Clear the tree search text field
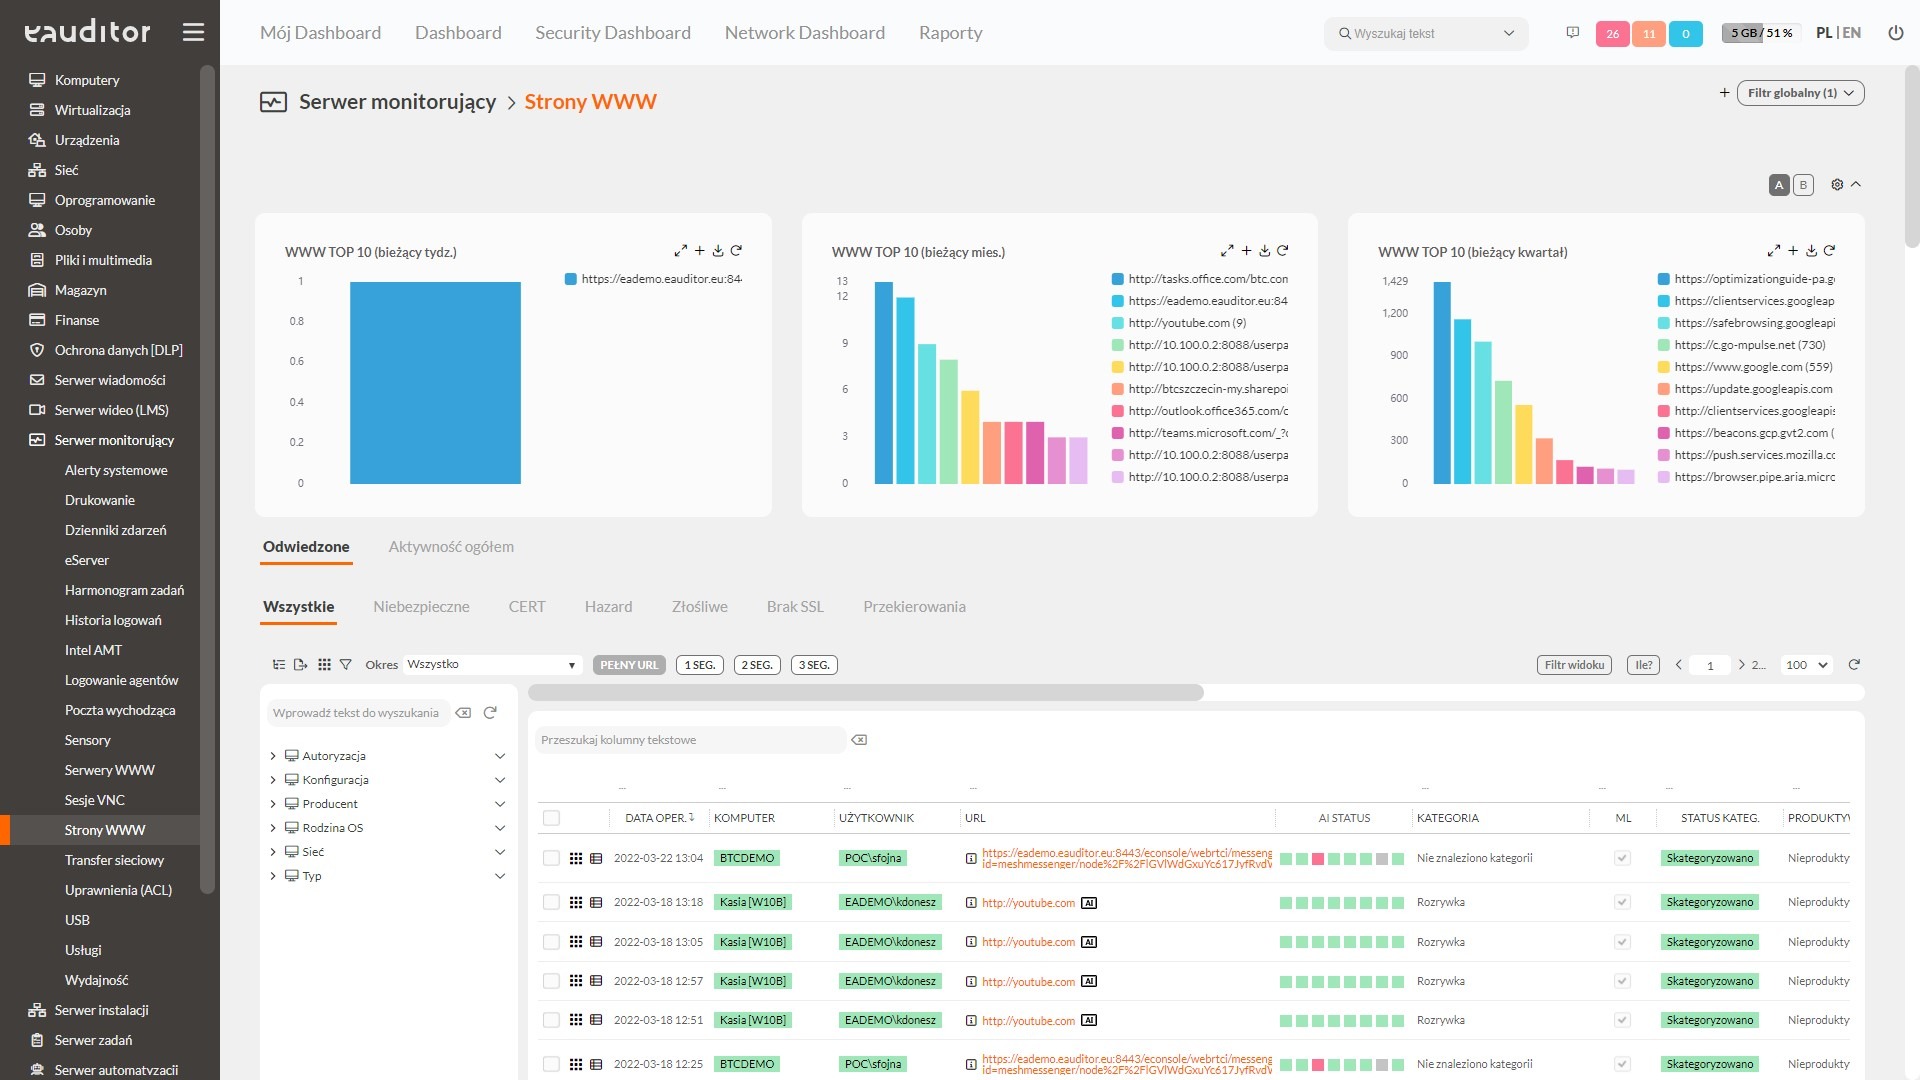This screenshot has width=1920, height=1080. [463, 713]
